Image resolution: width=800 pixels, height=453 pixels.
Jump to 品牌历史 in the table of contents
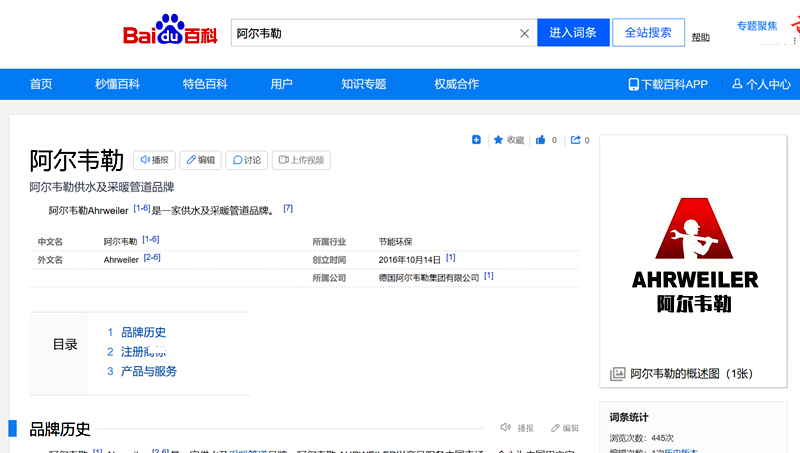[x=143, y=333]
